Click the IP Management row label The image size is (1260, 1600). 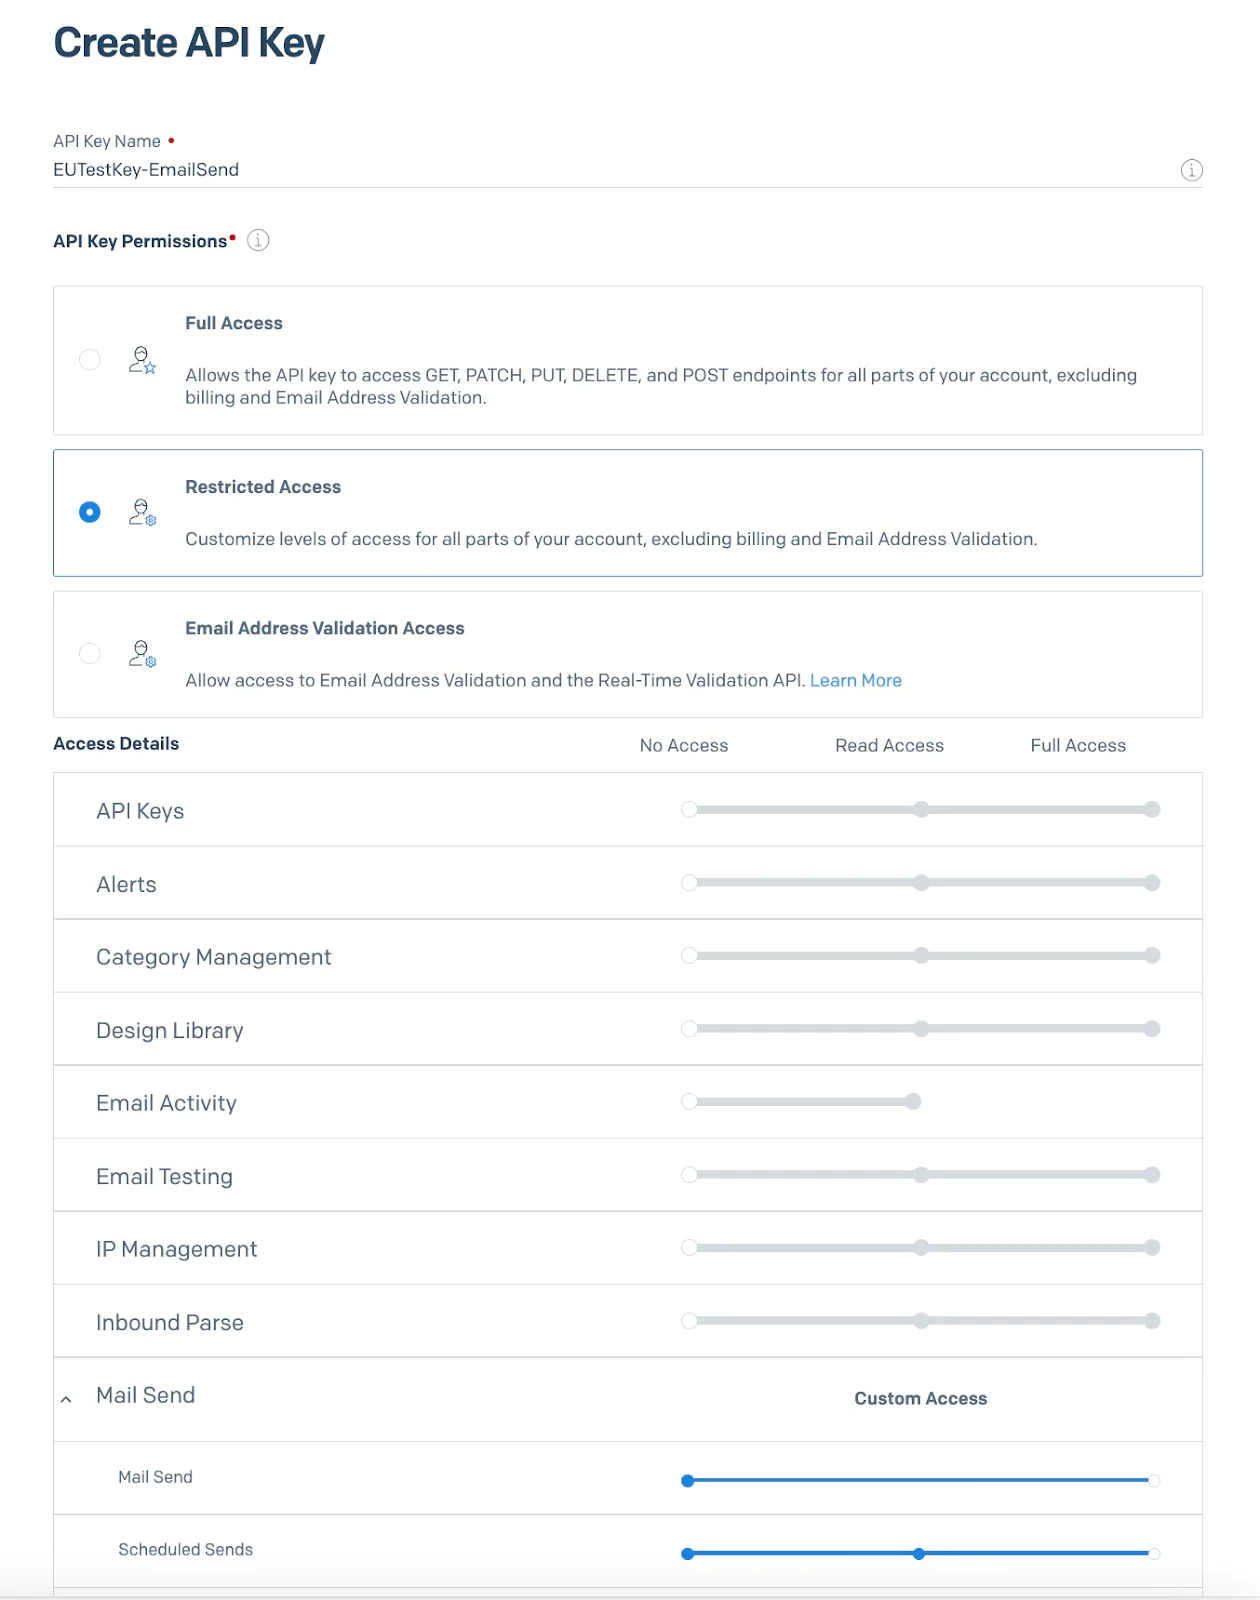click(176, 1249)
